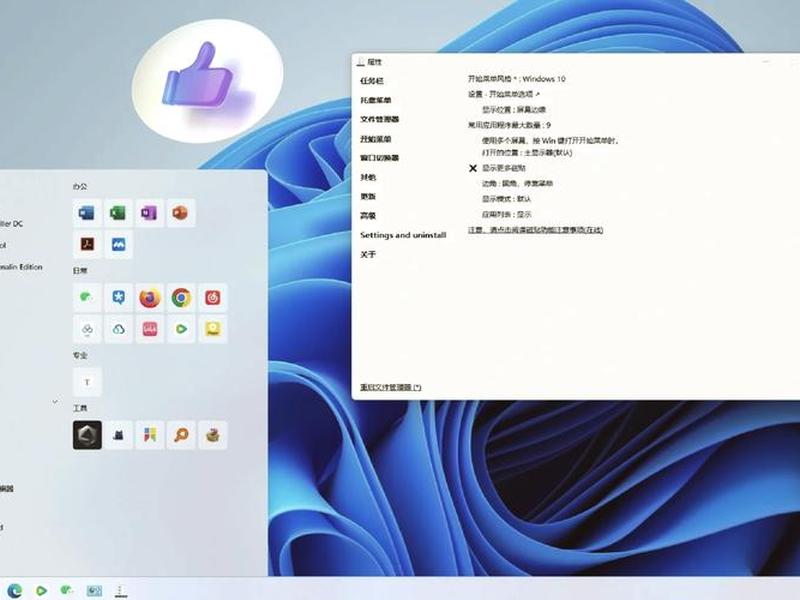Click the green play icon on the taskbar
Image resolution: width=800 pixels, height=600 pixels.
(x=41, y=590)
